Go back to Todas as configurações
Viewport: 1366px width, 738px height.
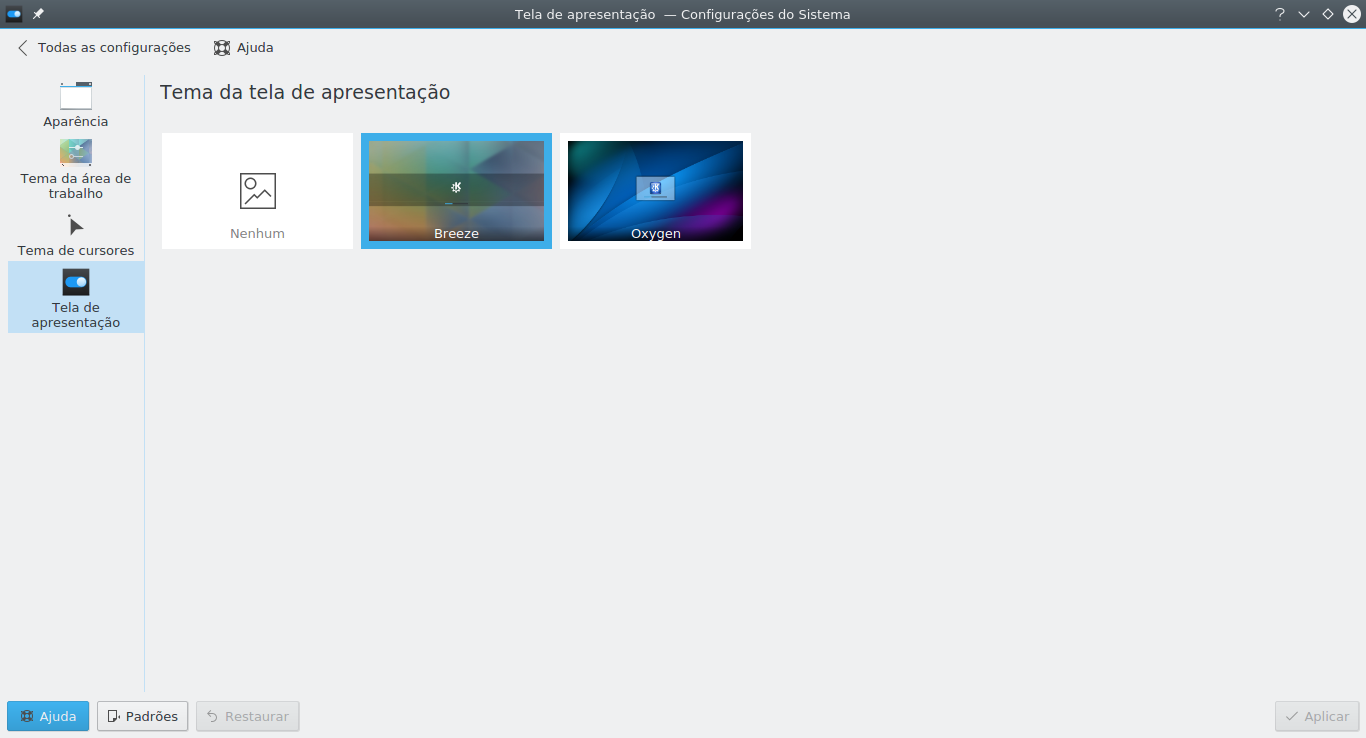click(x=104, y=47)
